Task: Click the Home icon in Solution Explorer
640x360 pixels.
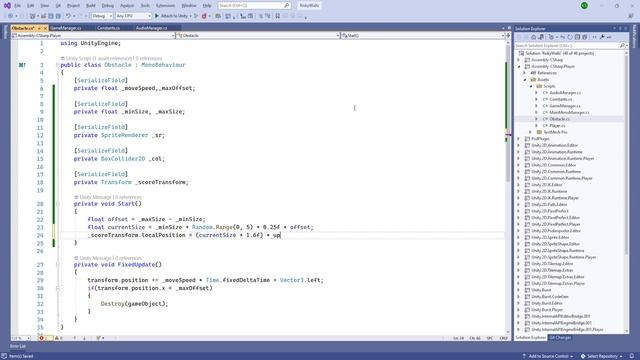Action: tap(533, 37)
